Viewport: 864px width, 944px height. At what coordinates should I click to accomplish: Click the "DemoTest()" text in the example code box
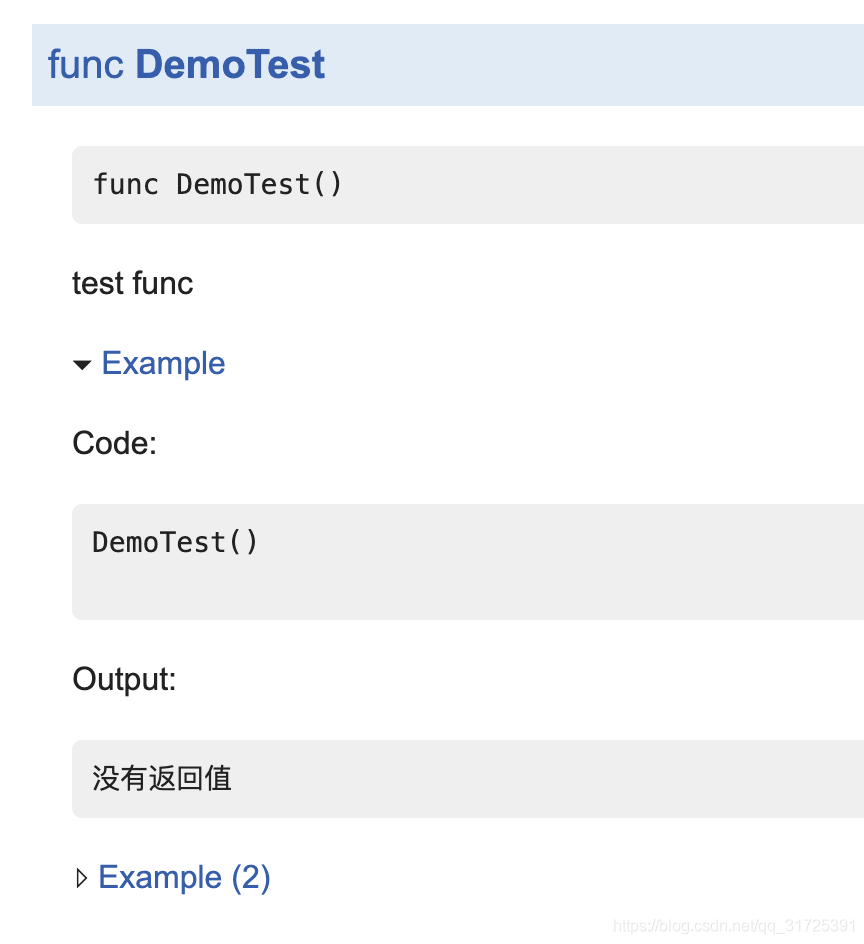click(x=175, y=542)
